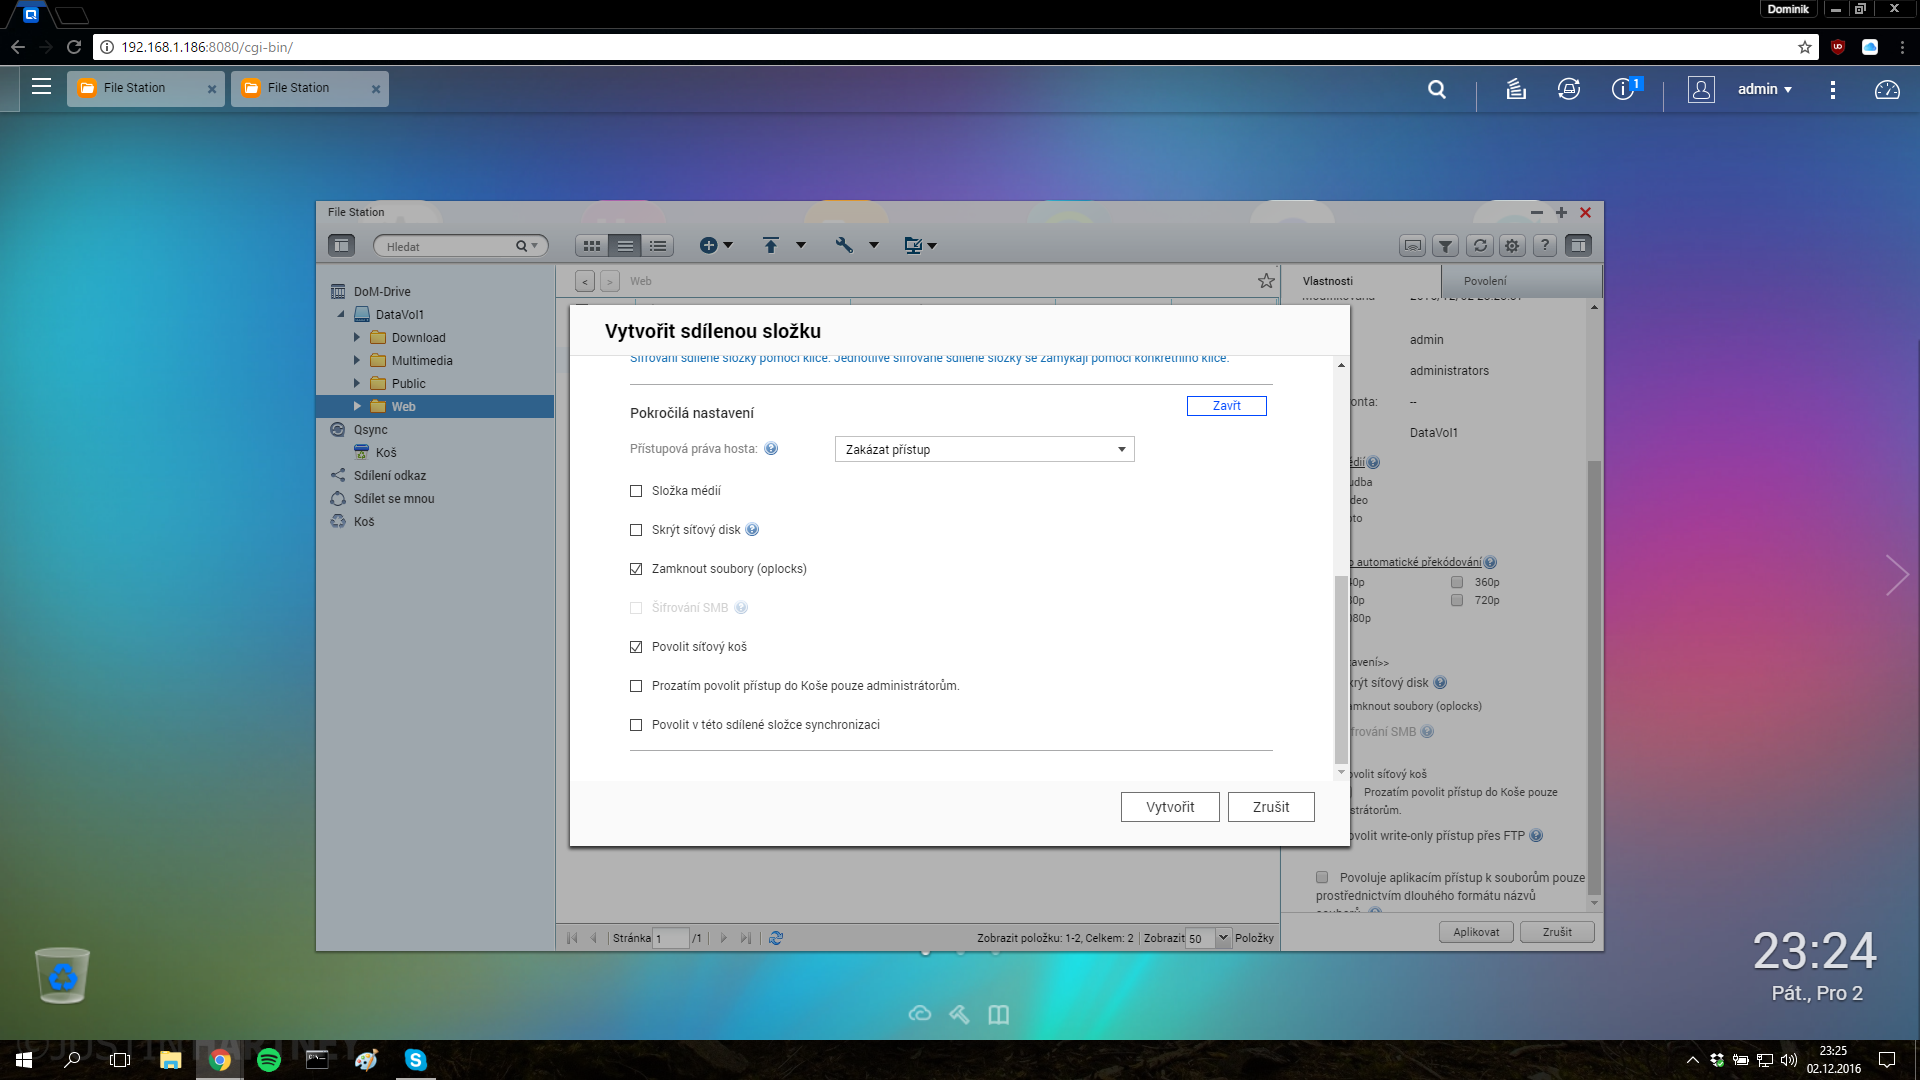Open the Zakázat přístup dropdown

pyautogui.click(x=984, y=449)
